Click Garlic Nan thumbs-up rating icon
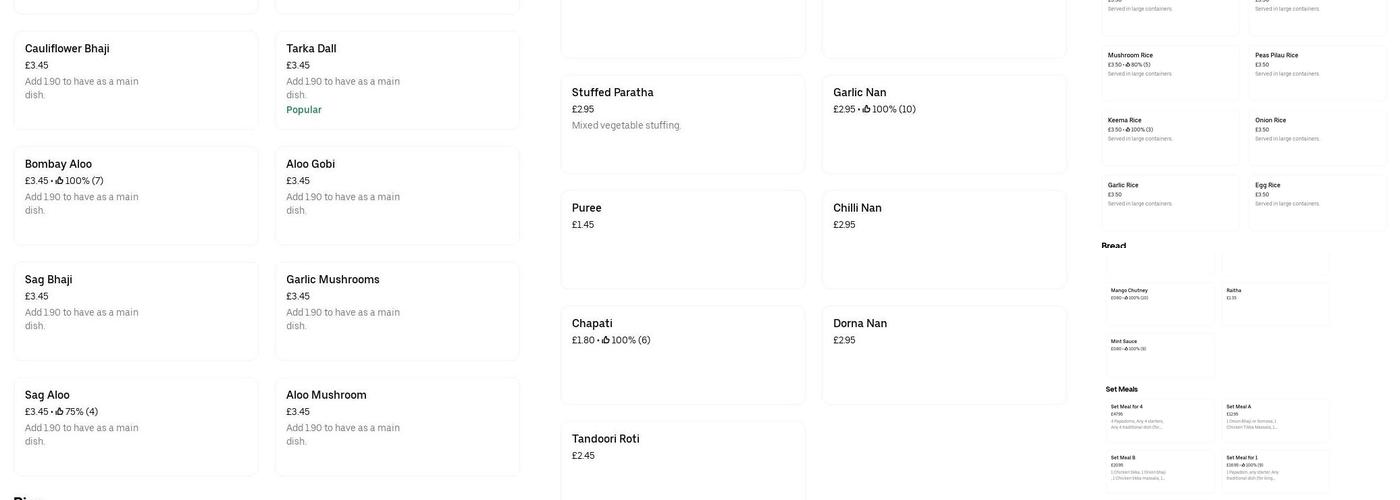Screen dimensions: 1400x500 (867, 110)
